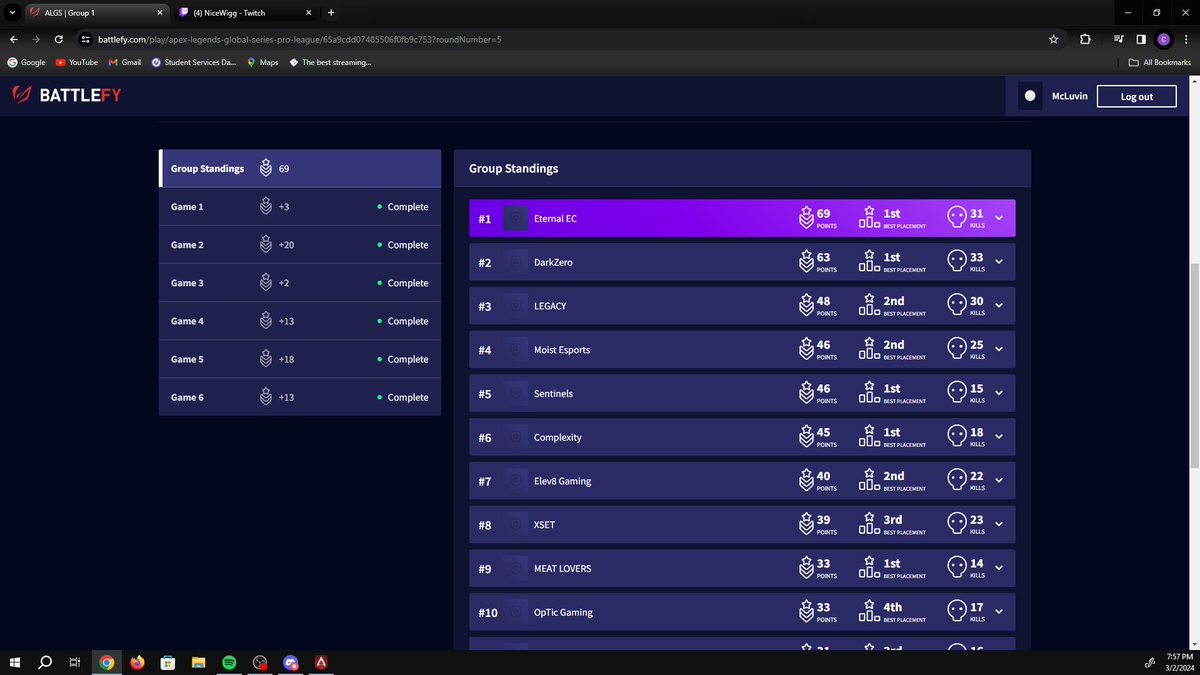Expand the DarkZero row chevron

pos(999,262)
